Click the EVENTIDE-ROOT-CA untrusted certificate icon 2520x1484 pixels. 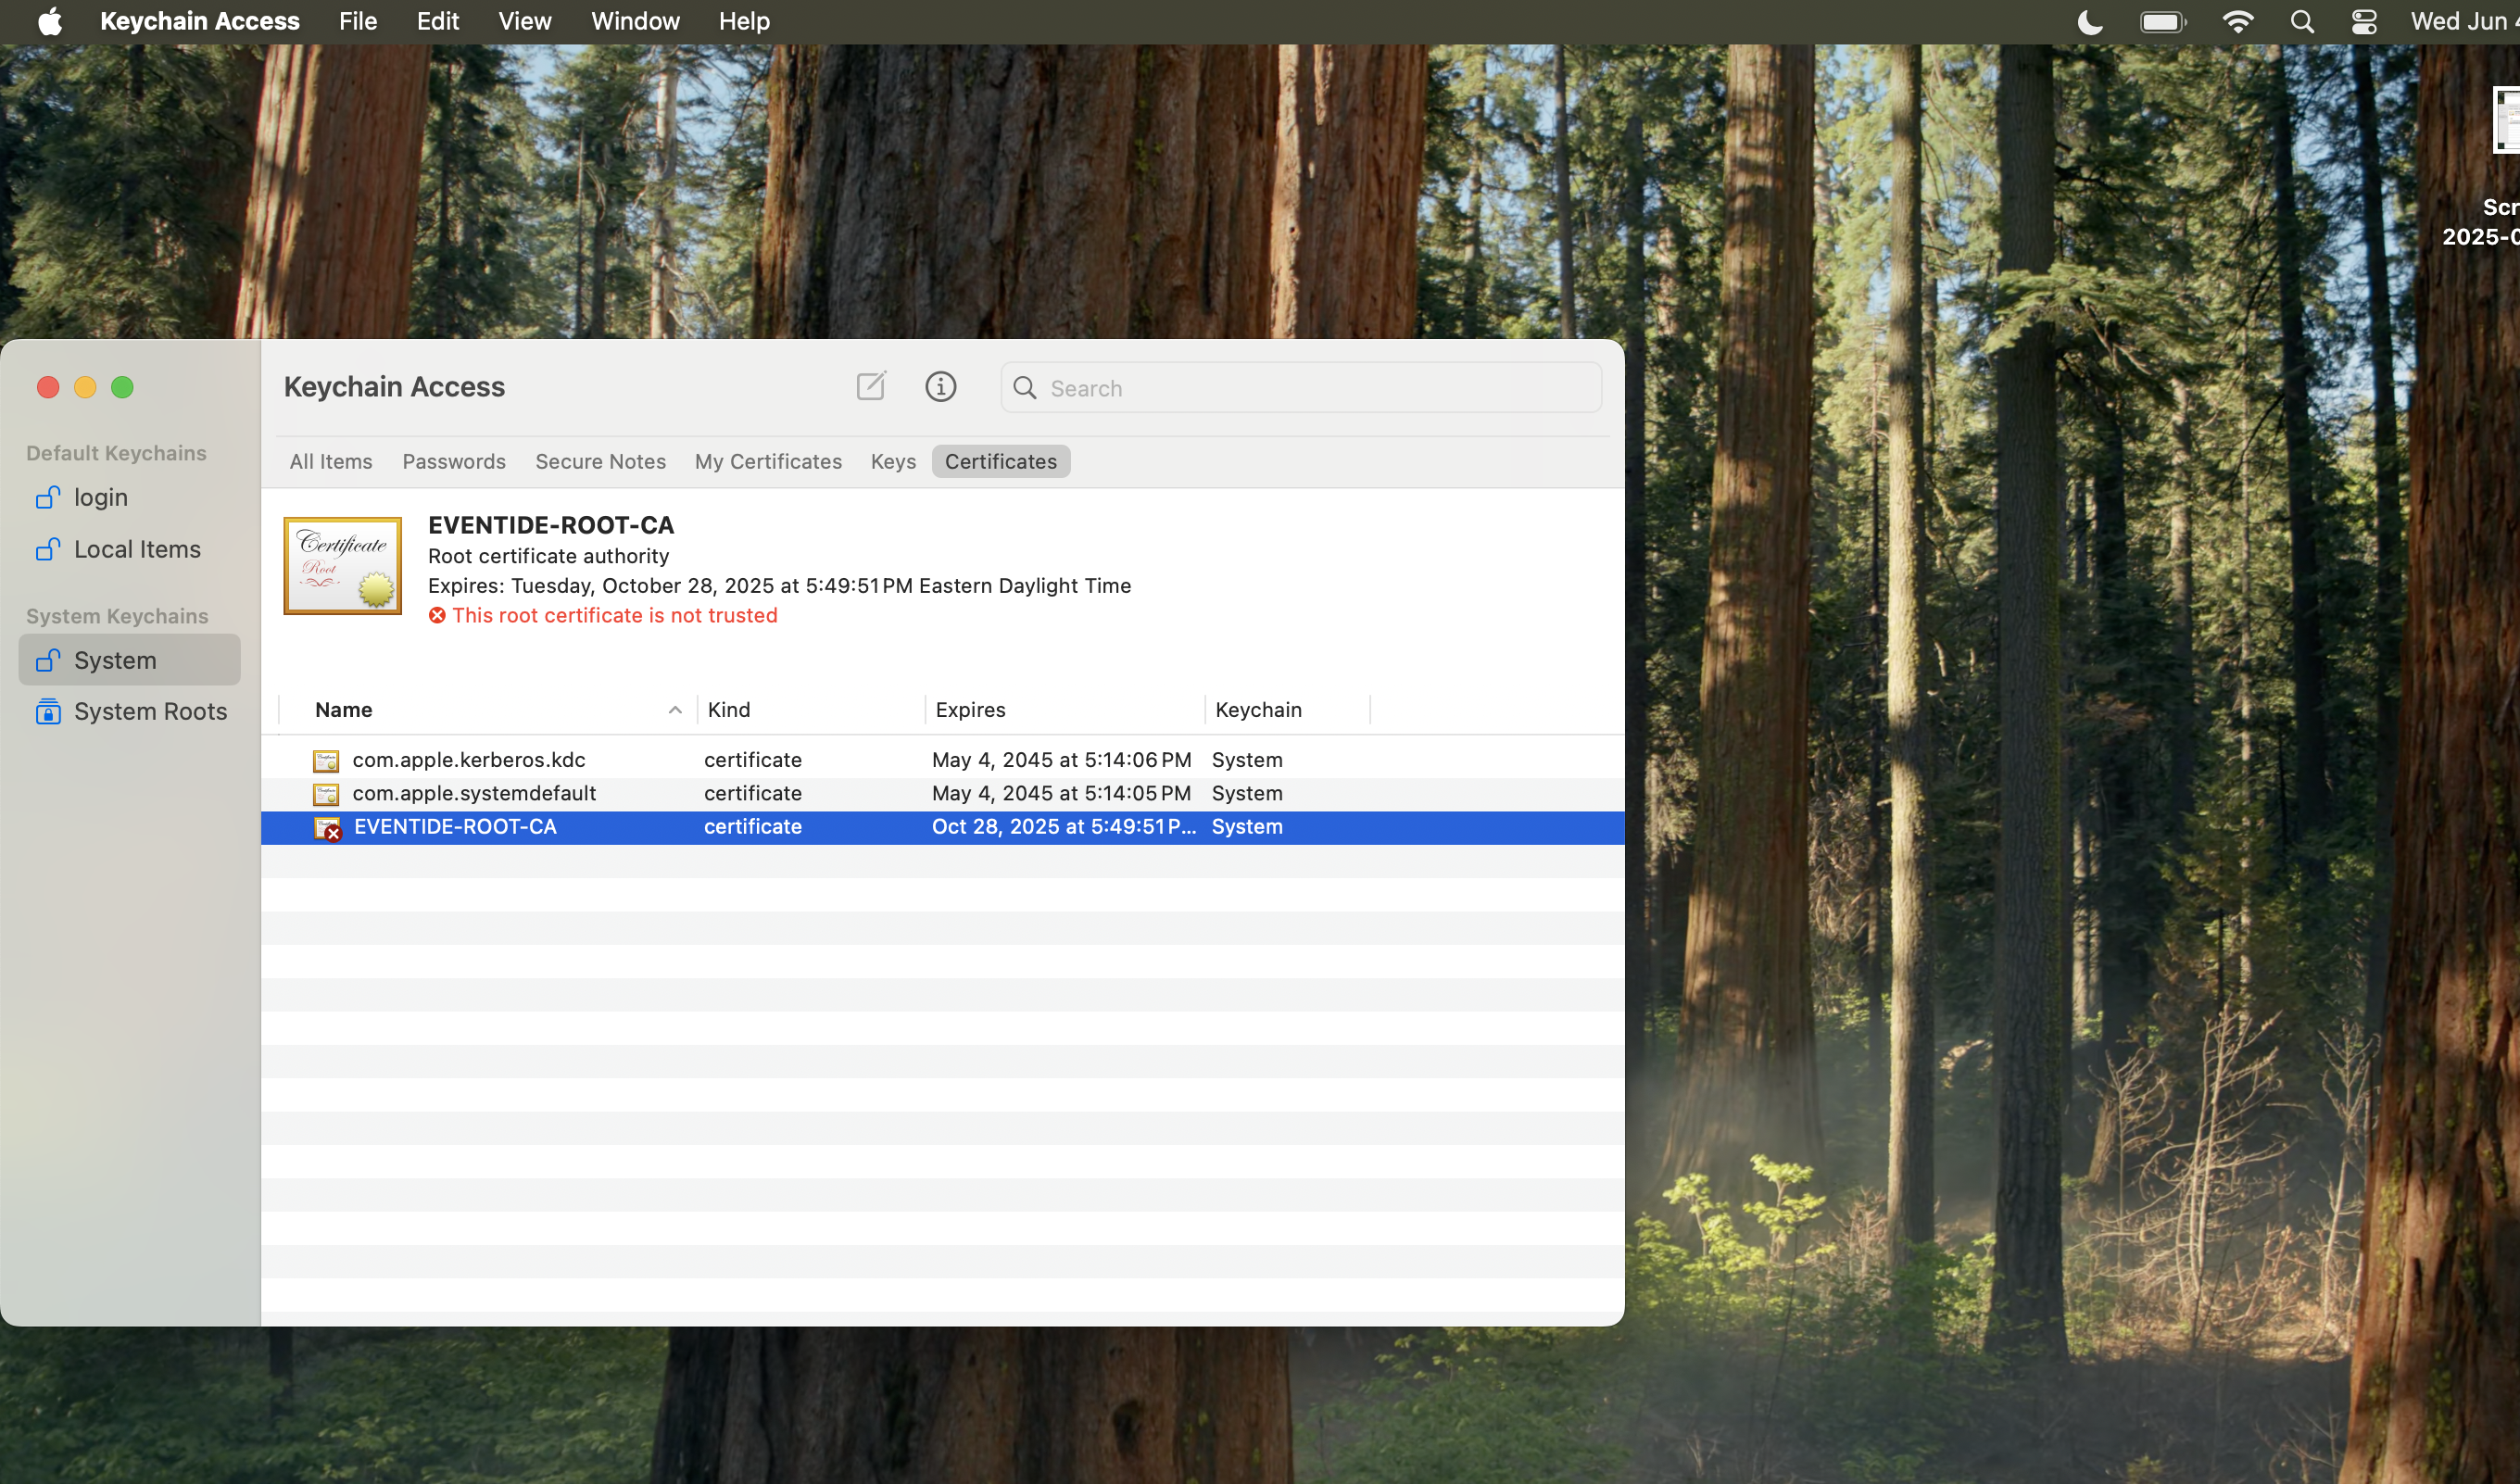(x=327, y=828)
